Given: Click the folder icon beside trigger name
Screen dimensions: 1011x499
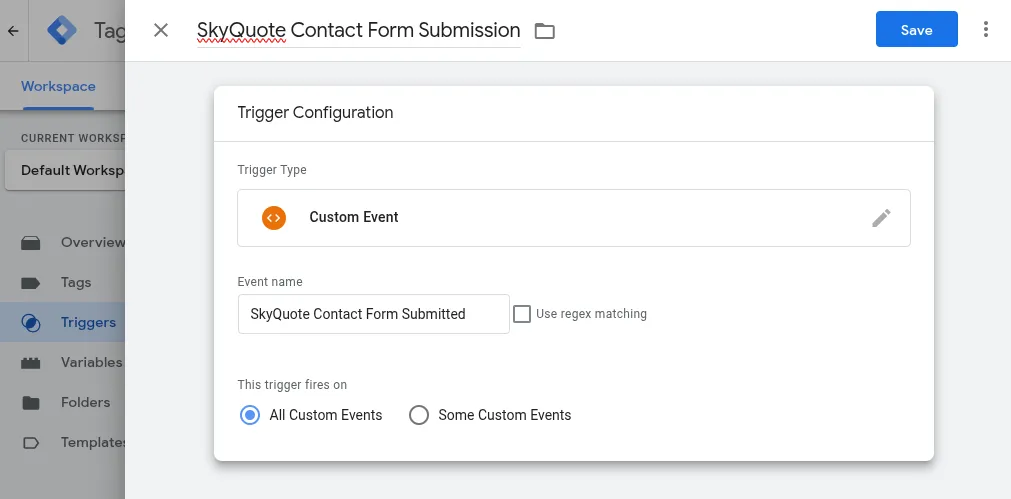Looking at the screenshot, I should click(x=545, y=30).
